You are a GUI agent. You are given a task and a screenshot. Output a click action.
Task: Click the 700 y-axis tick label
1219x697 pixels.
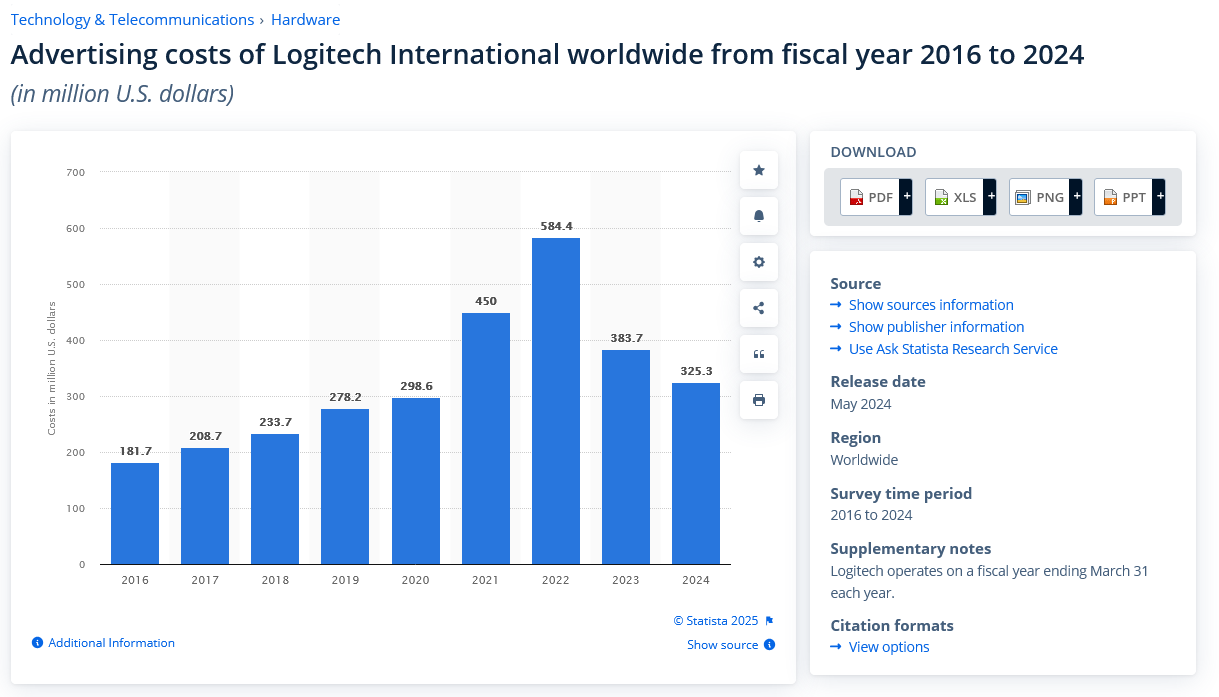click(x=77, y=172)
